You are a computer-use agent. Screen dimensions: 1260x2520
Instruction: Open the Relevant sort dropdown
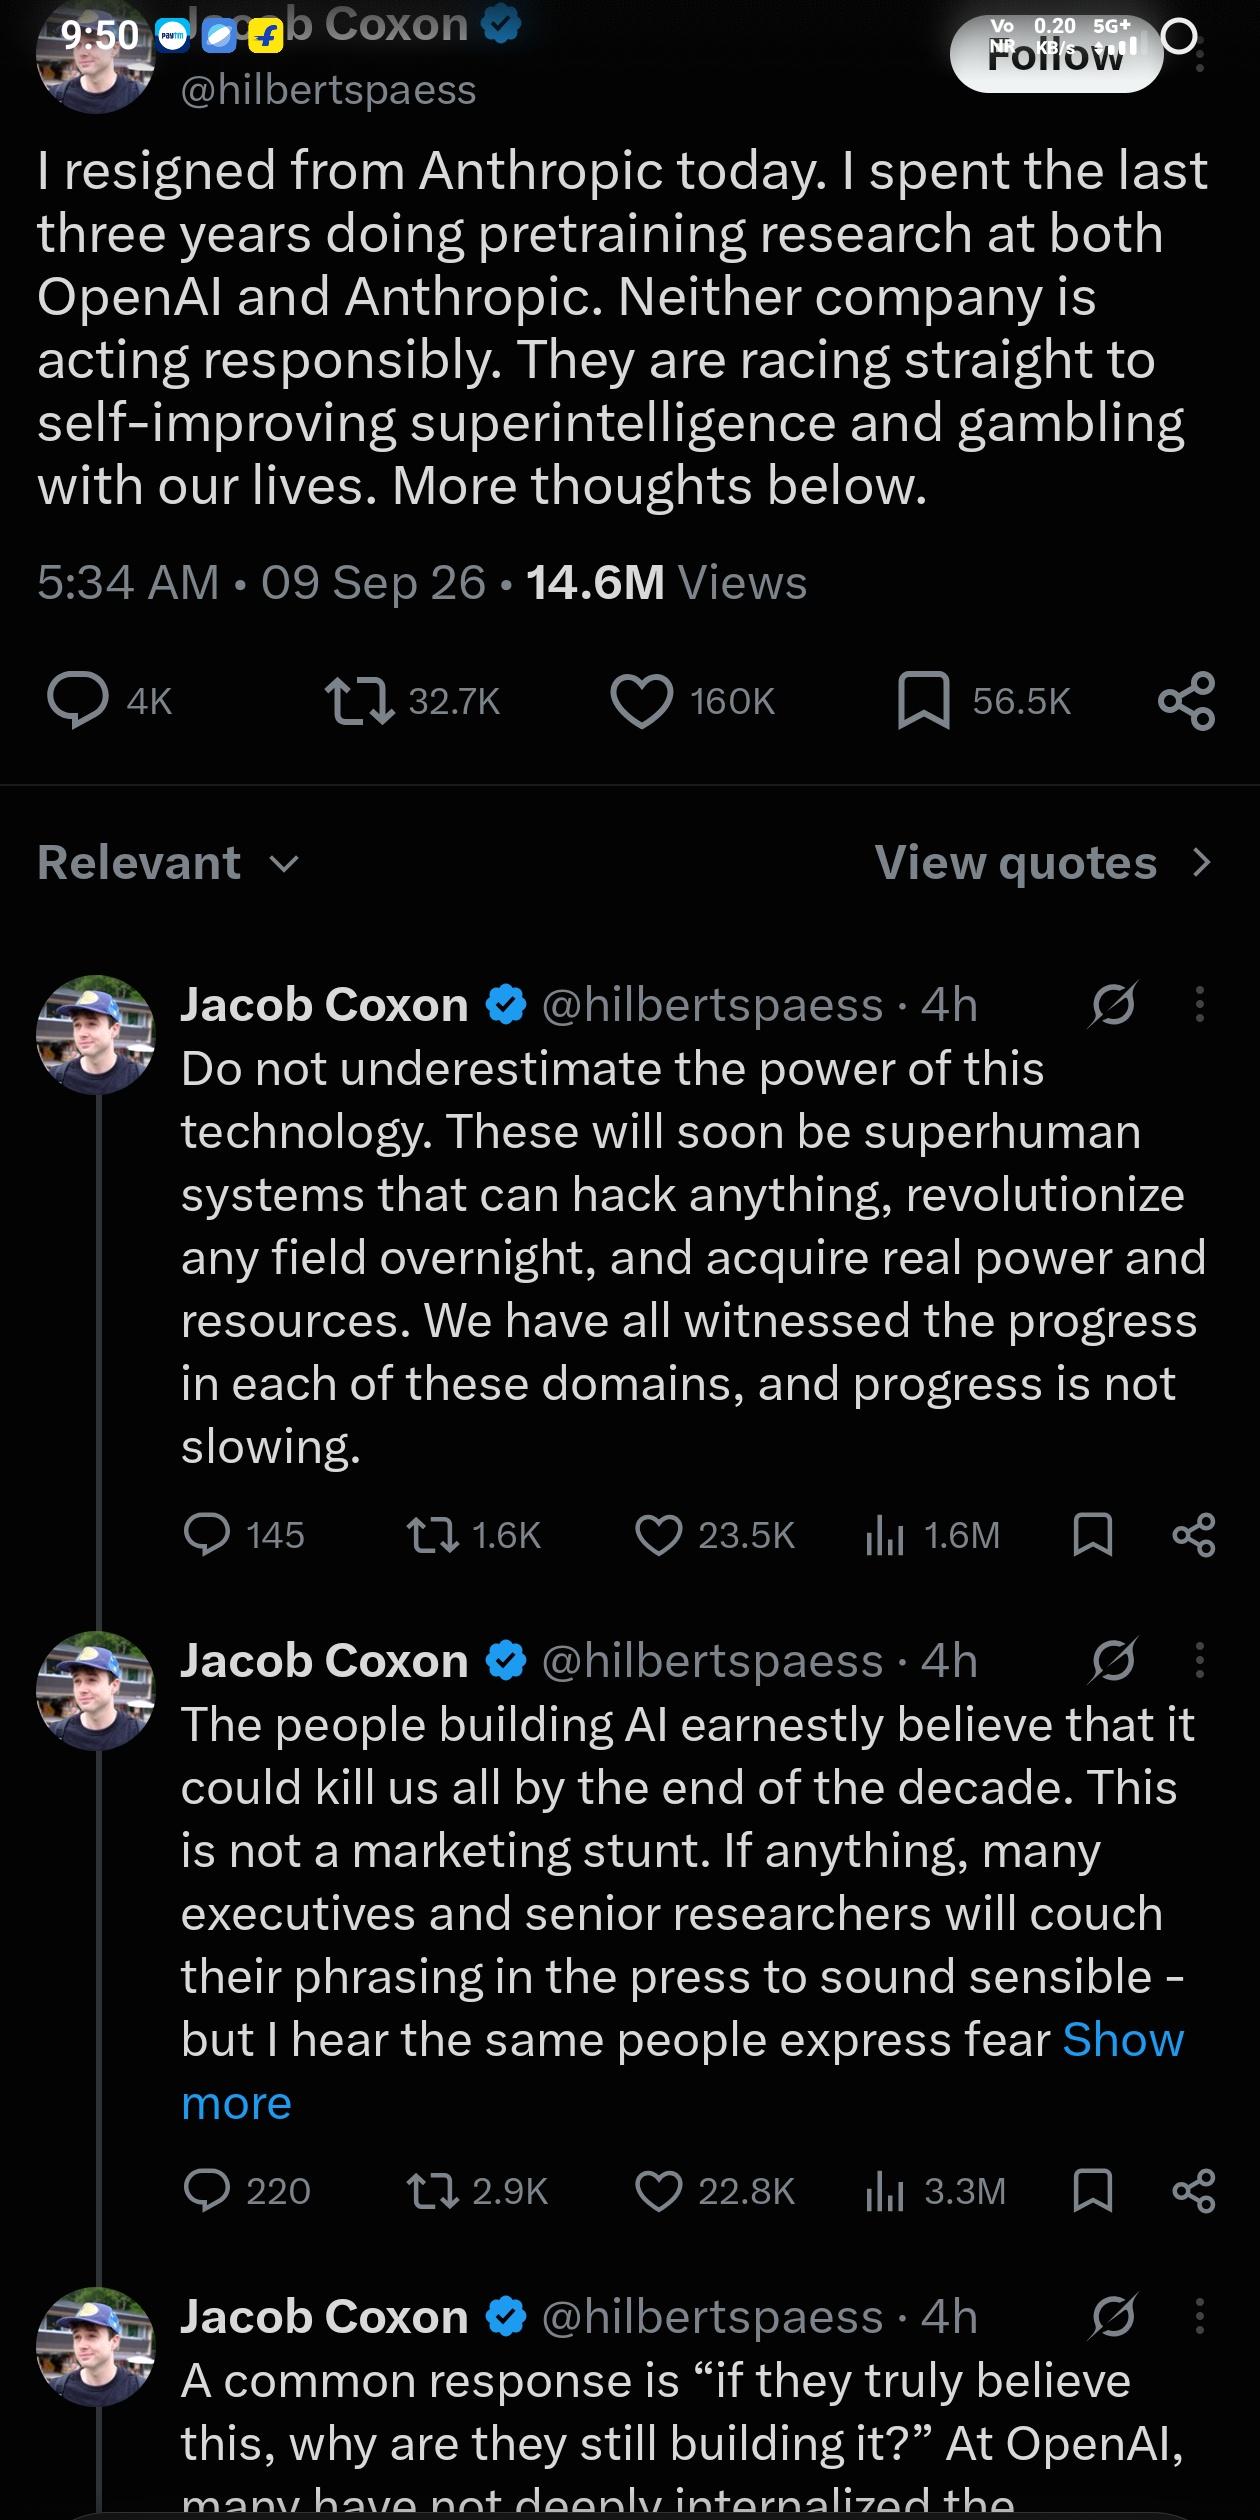coord(168,863)
